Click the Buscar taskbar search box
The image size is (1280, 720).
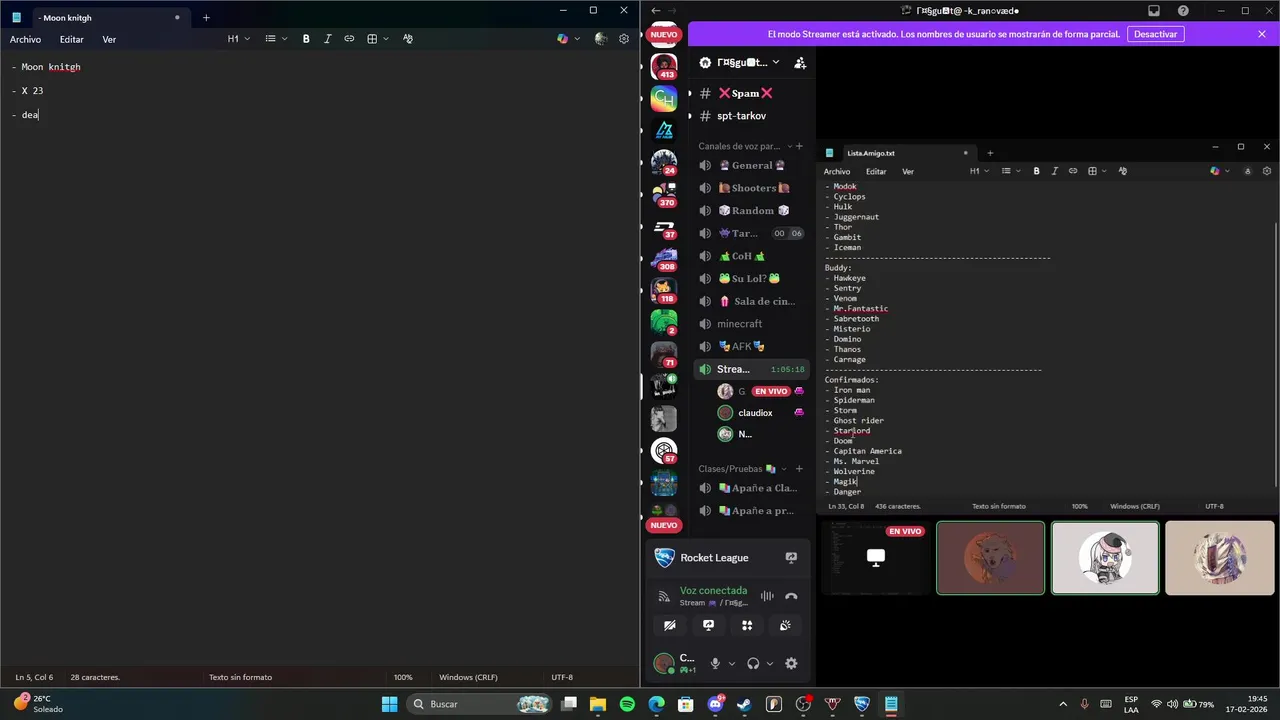479,704
